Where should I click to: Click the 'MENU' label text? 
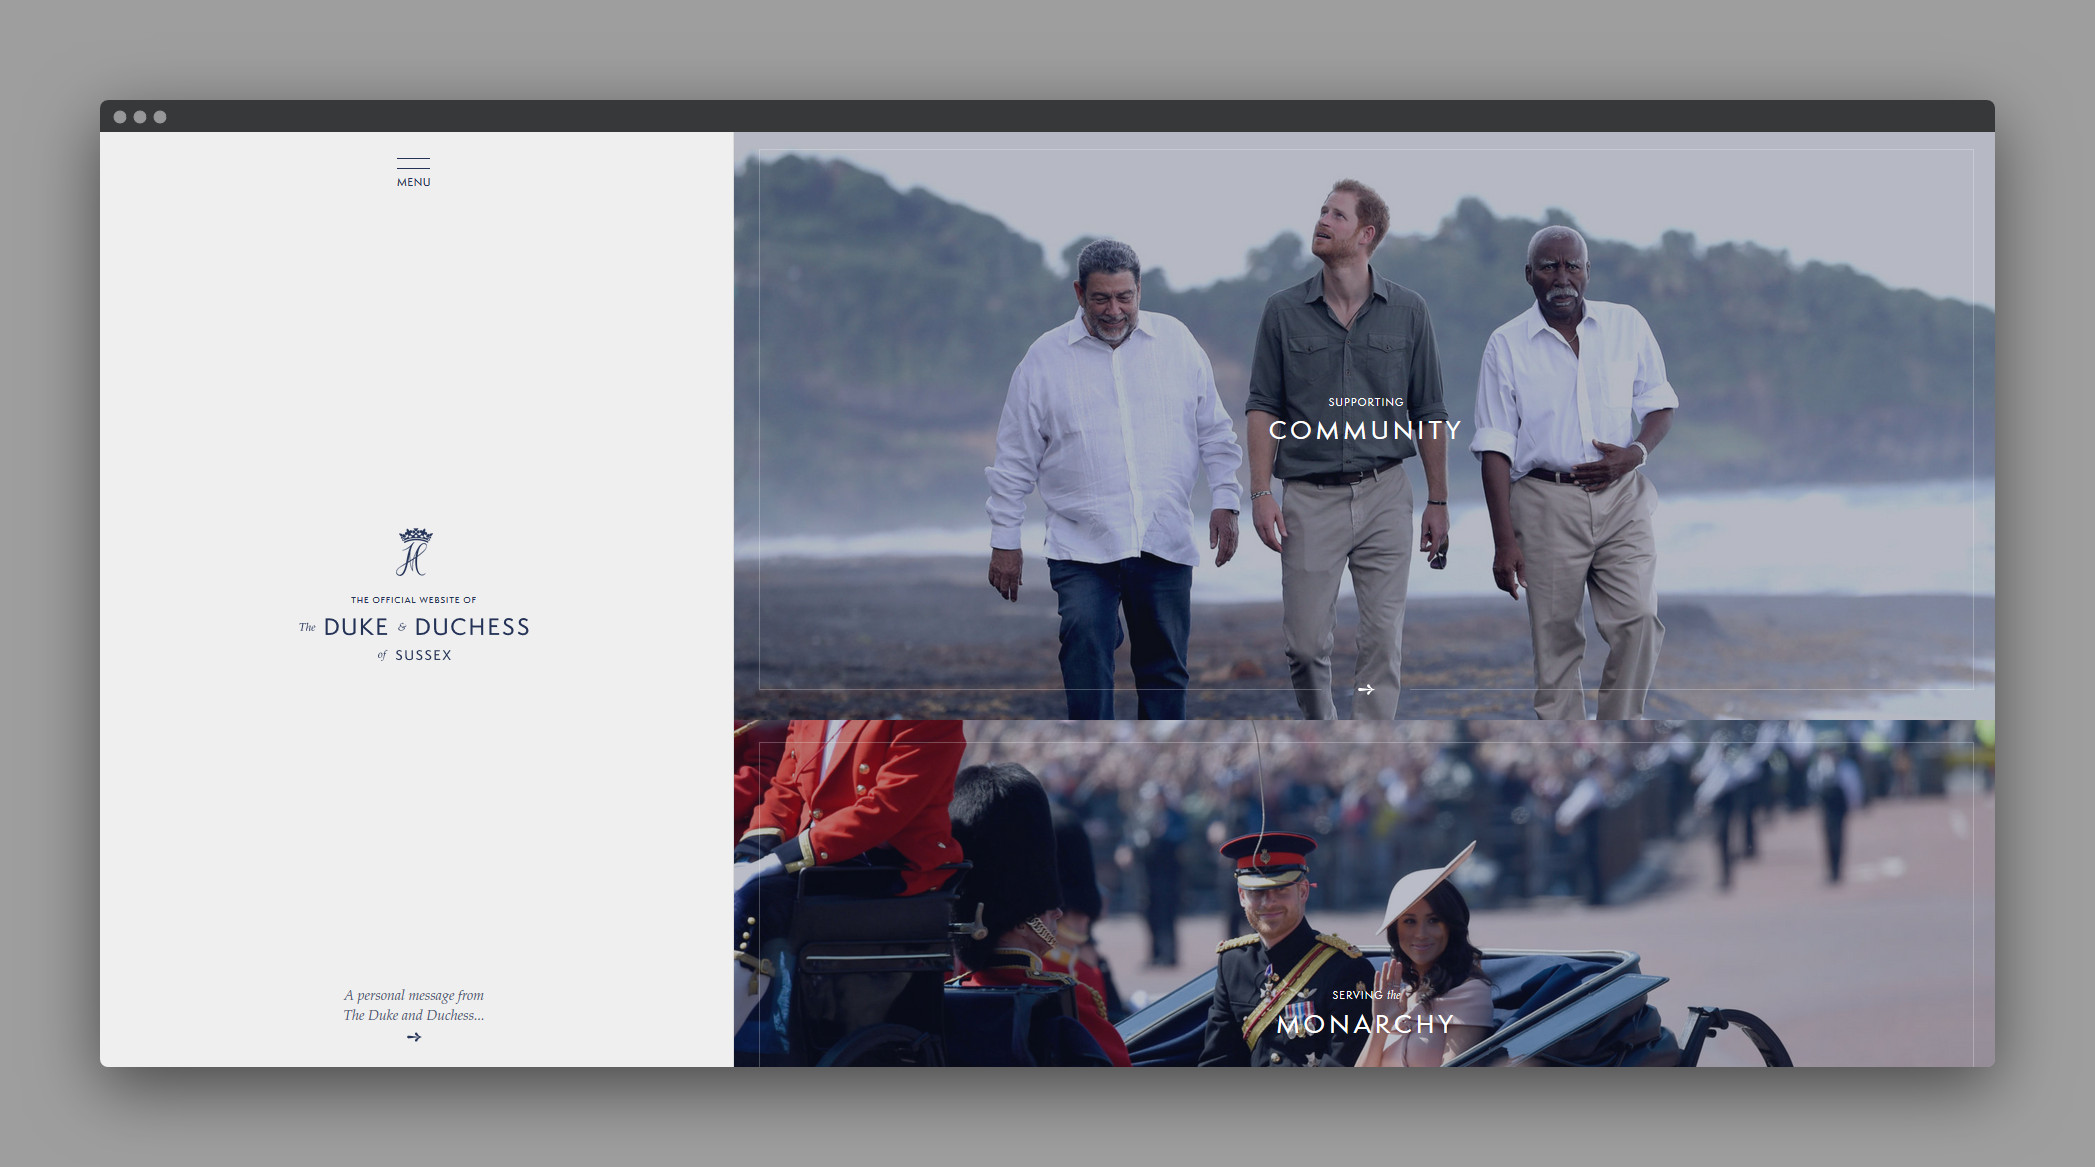pyautogui.click(x=413, y=182)
